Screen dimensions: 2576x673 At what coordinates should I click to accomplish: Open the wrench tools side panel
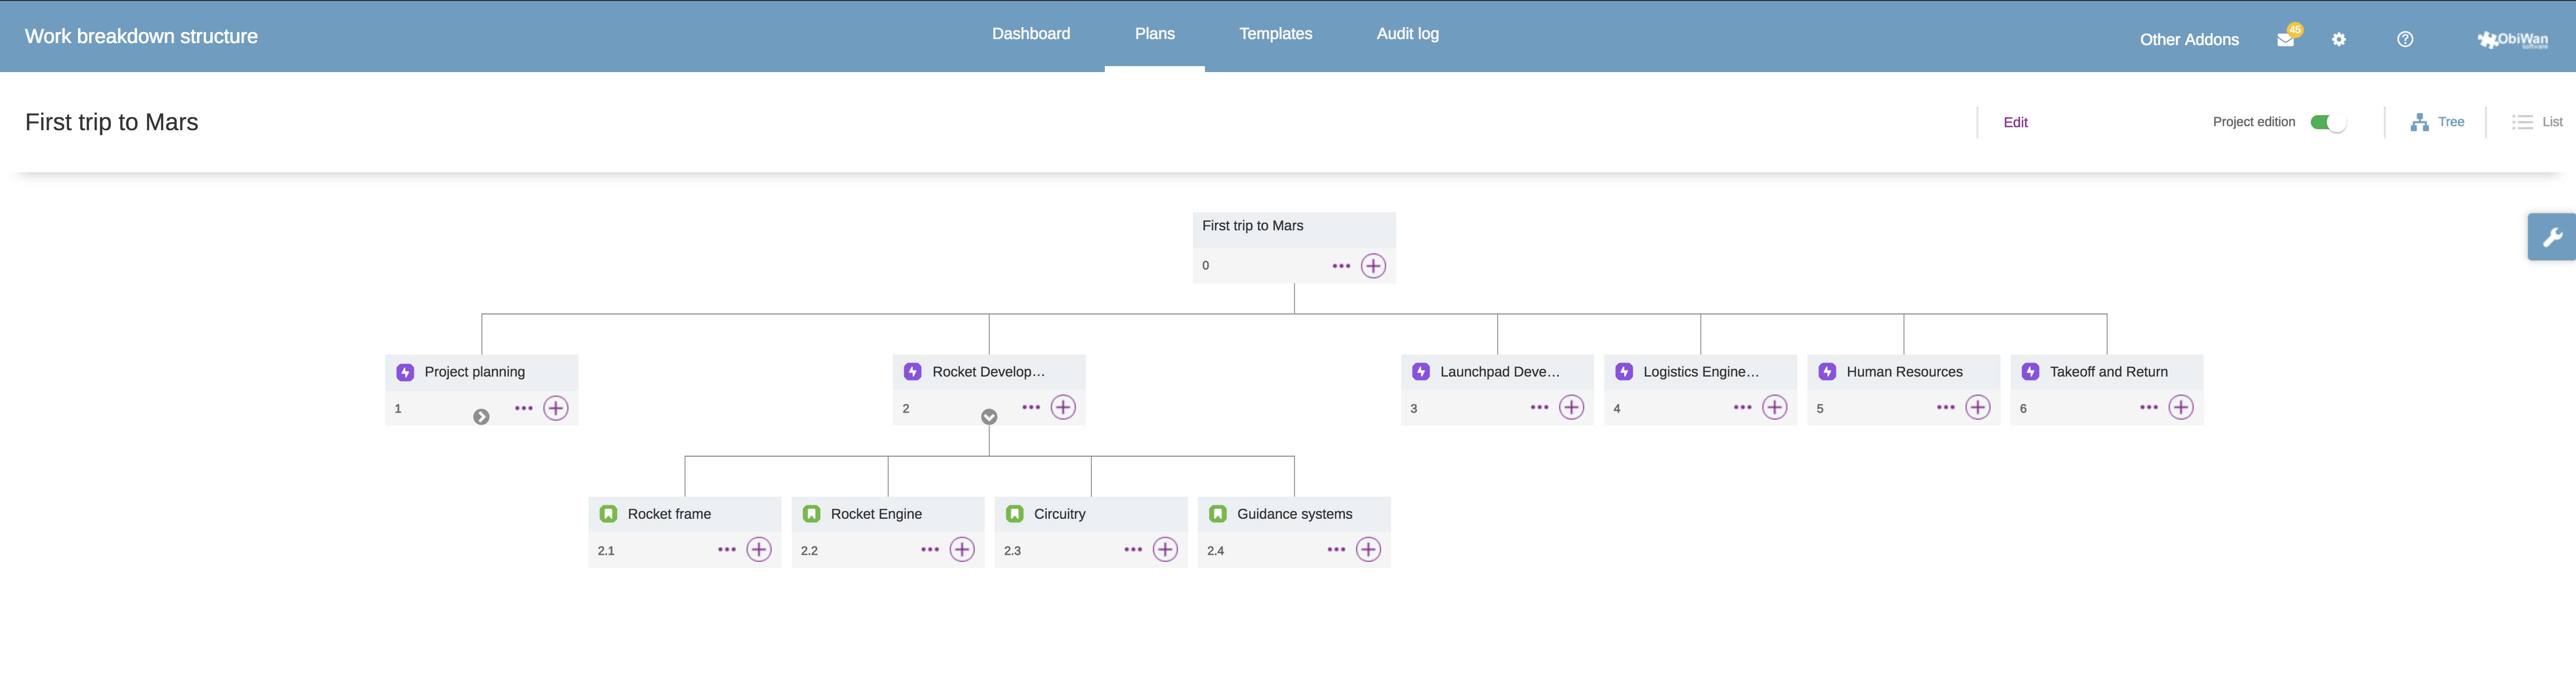point(2551,237)
